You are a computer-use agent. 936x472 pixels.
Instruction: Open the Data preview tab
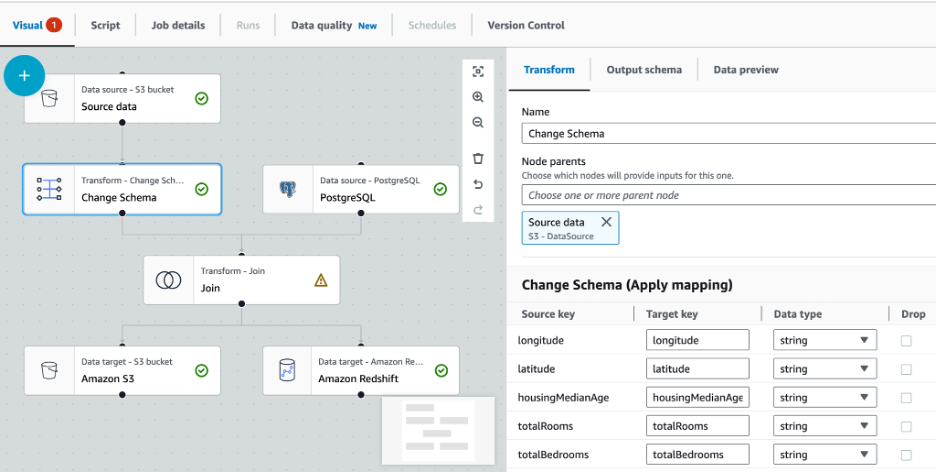[x=746, y=70]
